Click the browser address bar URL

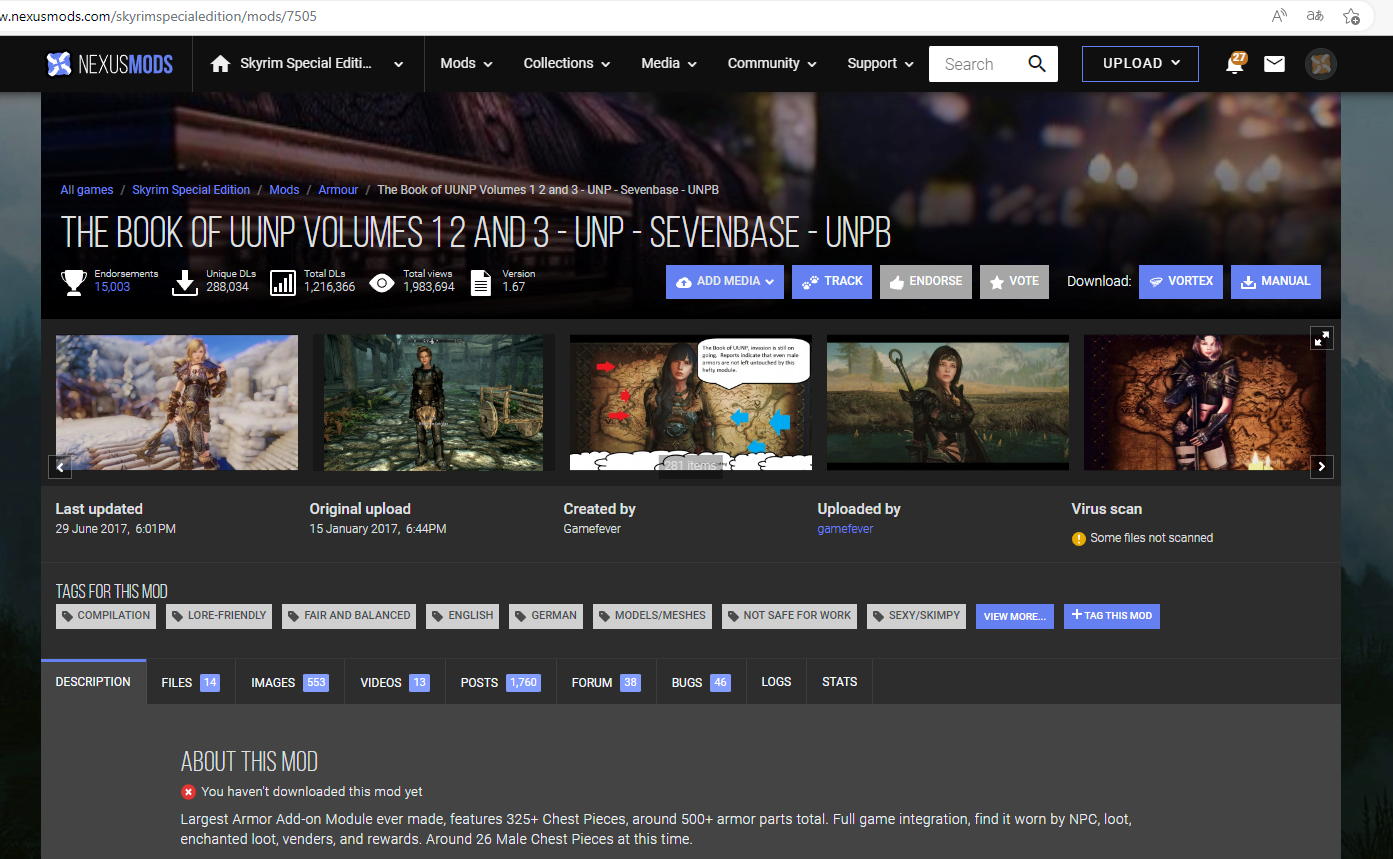pos(160,17)
